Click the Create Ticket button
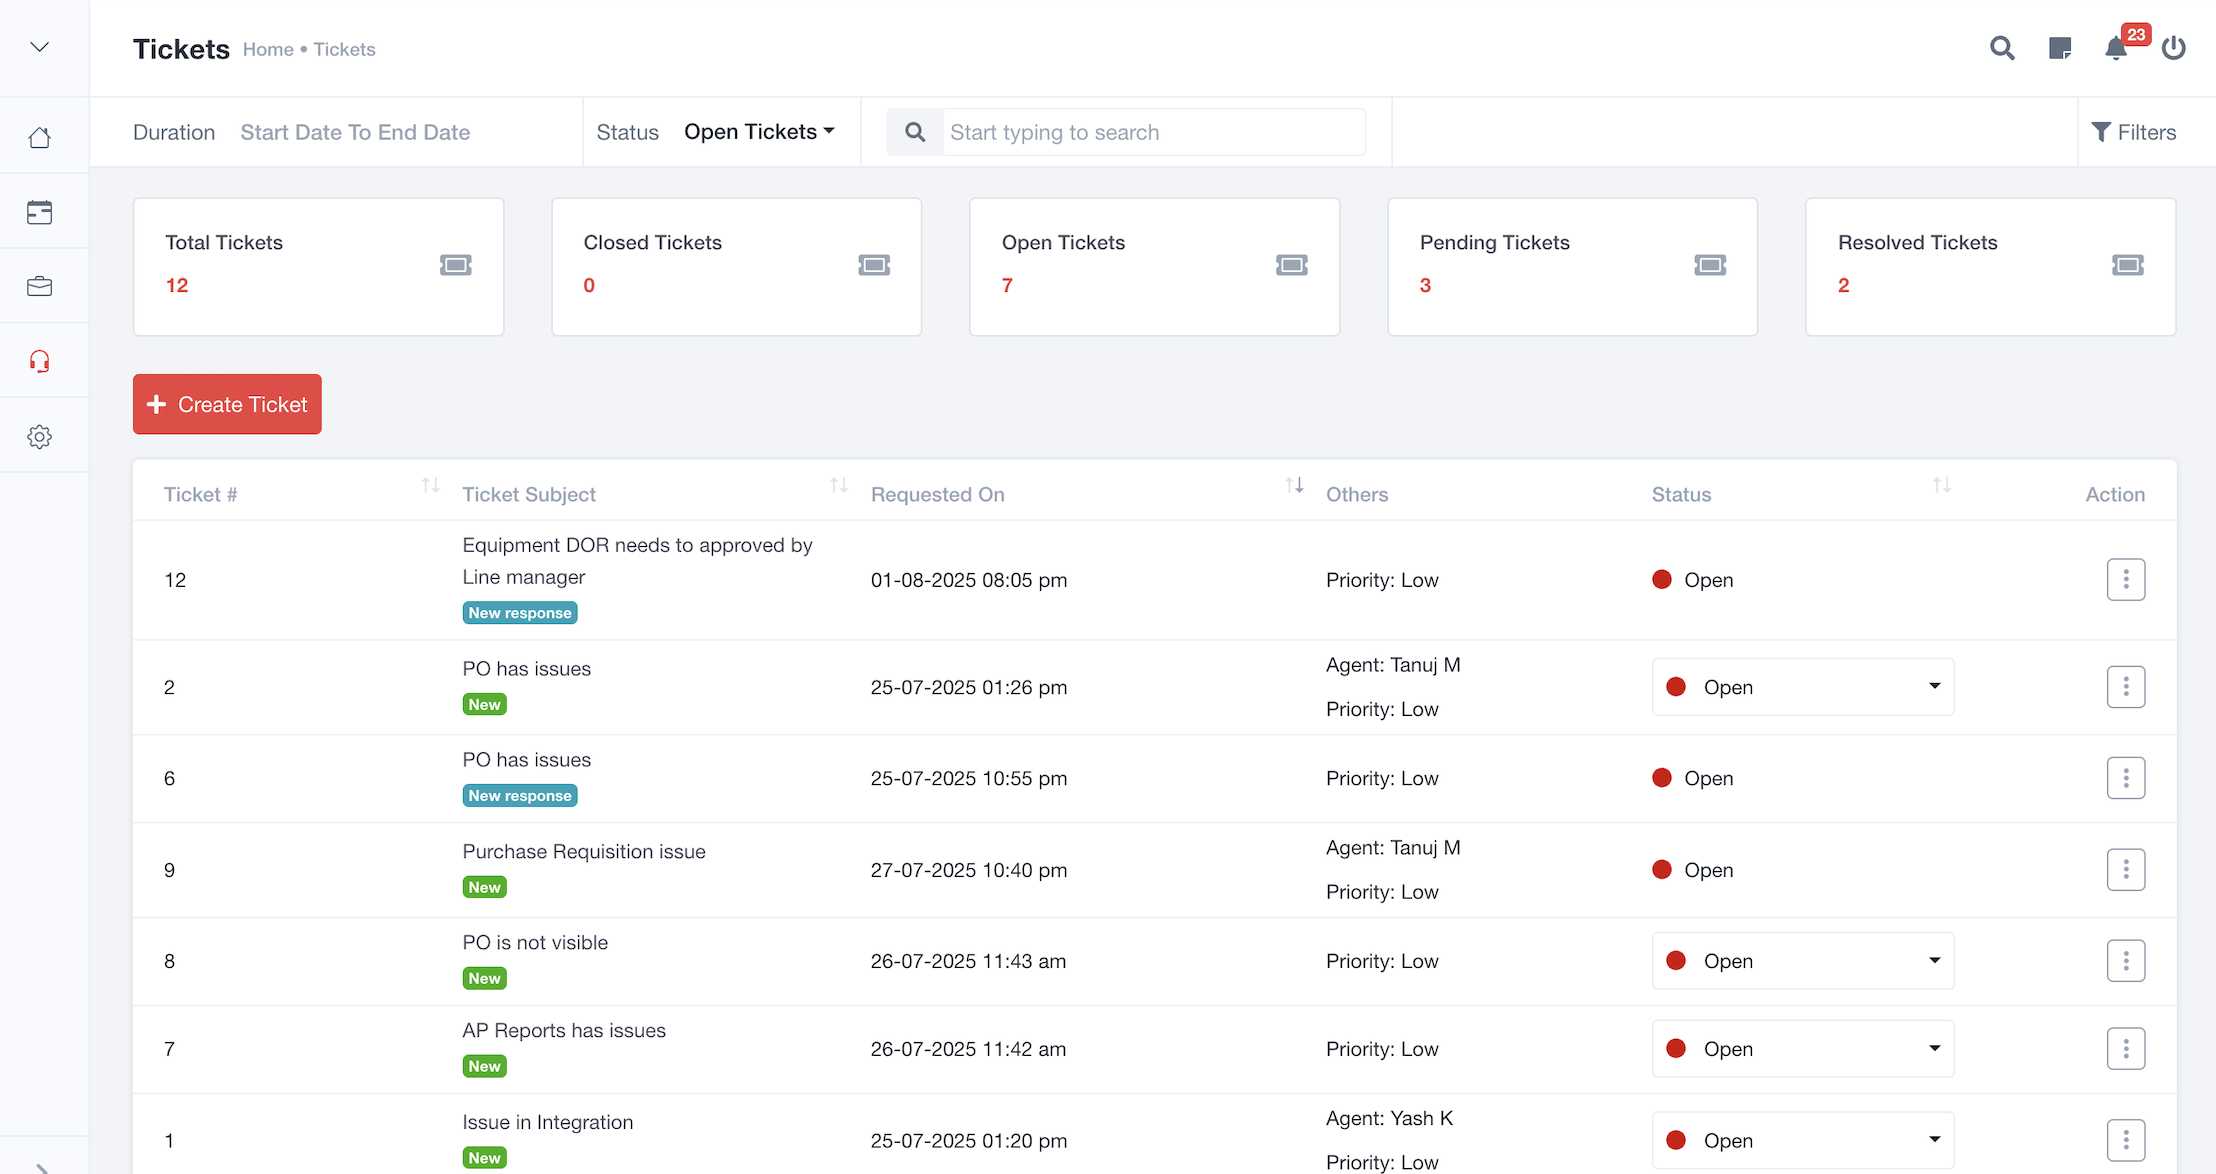 click(227, 404)
